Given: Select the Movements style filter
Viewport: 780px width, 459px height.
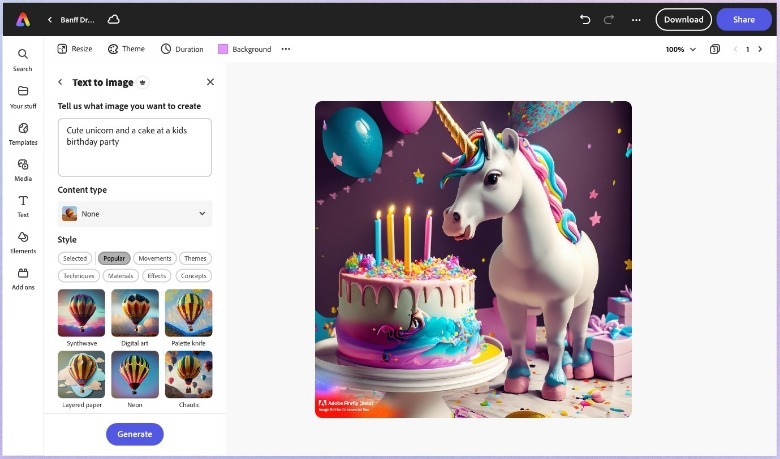Looking at the screenshot, I should tap(155, 259).
